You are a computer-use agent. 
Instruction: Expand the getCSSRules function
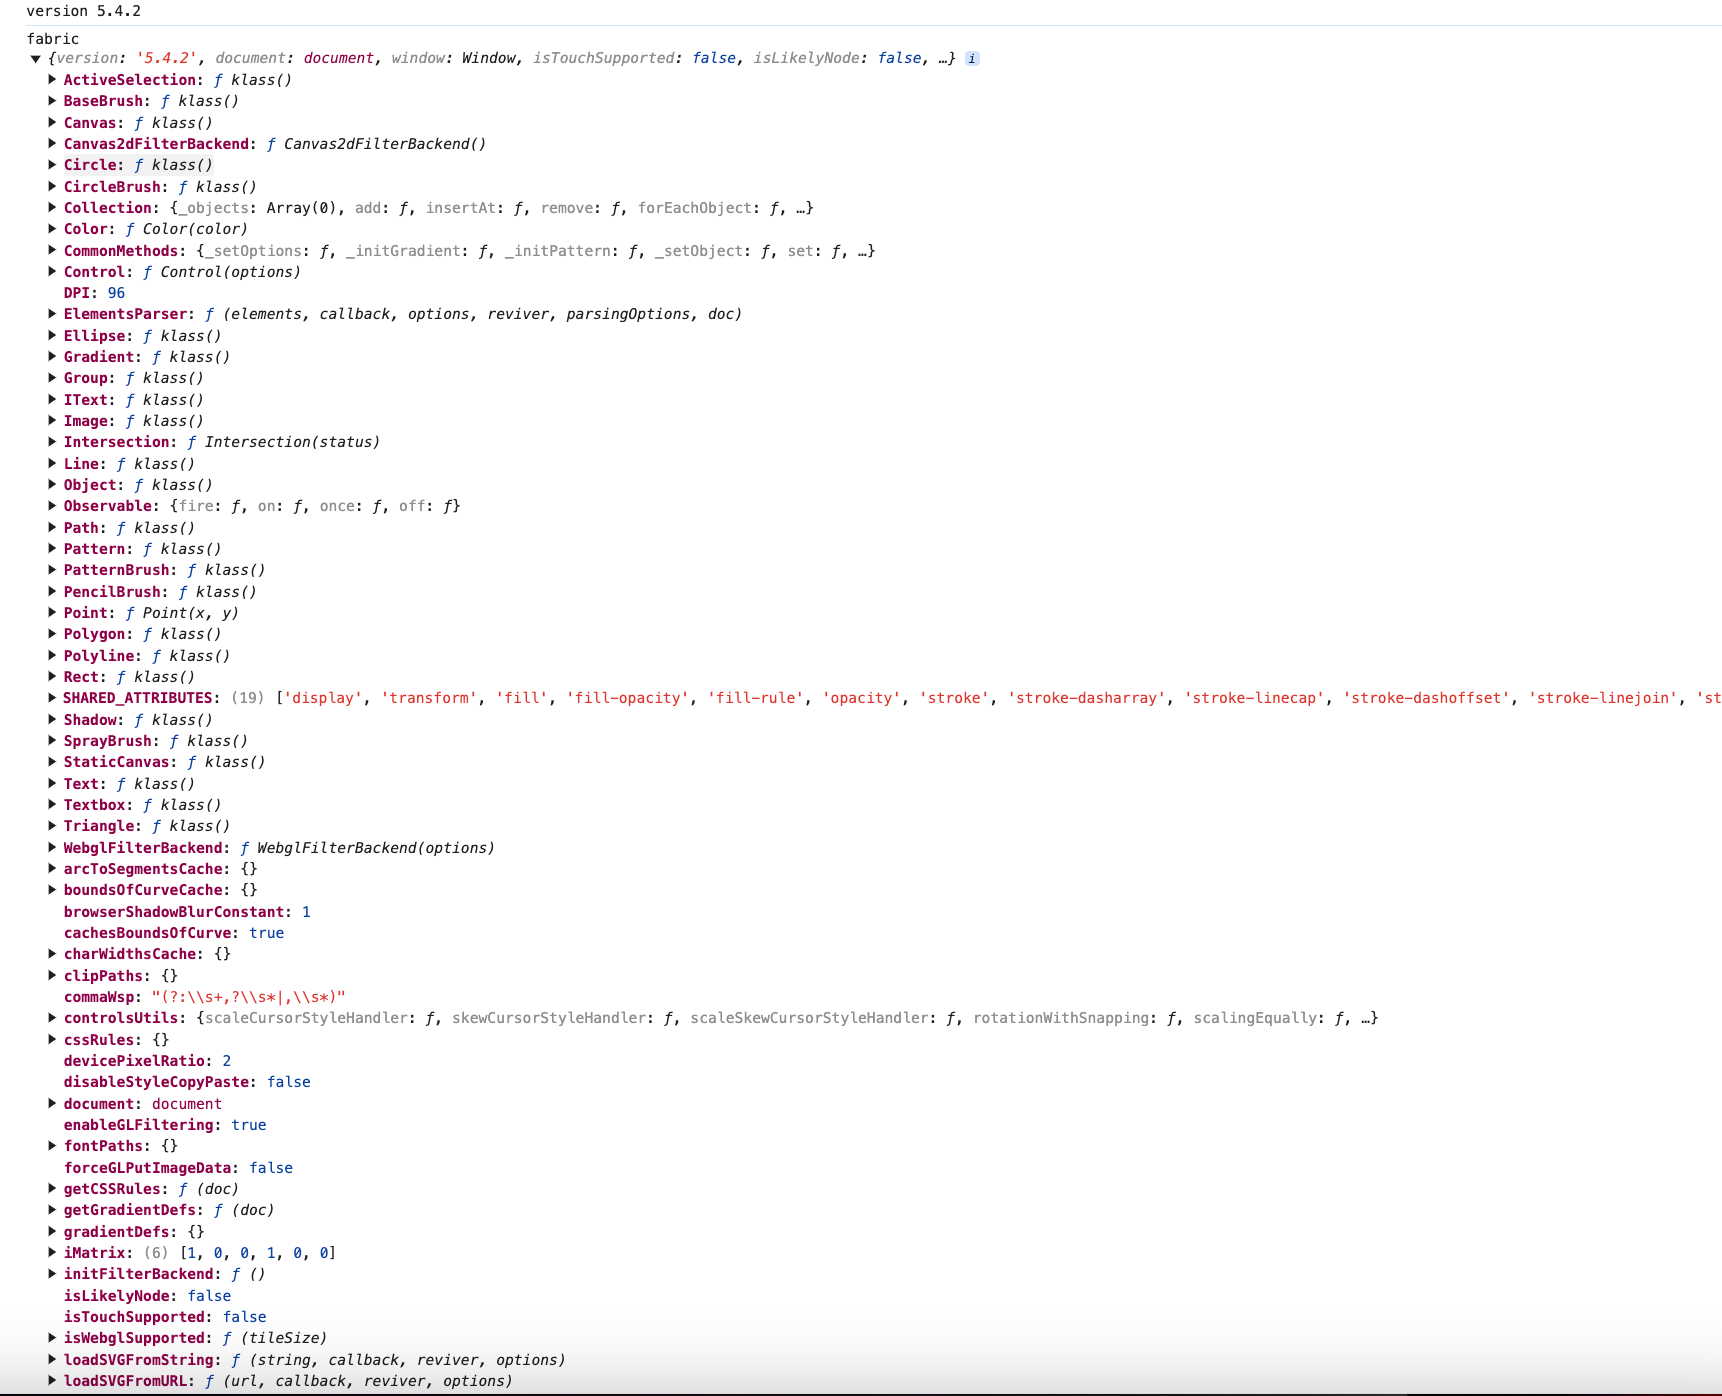(x=52, y=1189)
